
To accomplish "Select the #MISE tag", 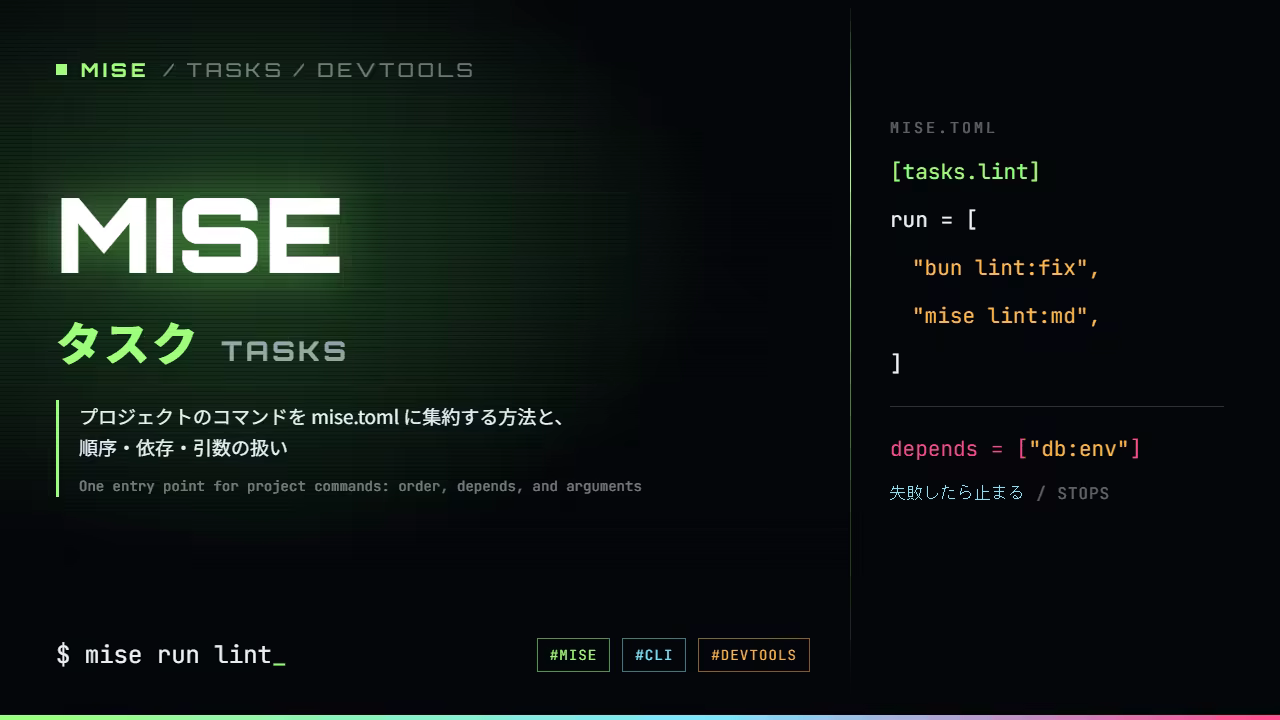I will 573,655.
